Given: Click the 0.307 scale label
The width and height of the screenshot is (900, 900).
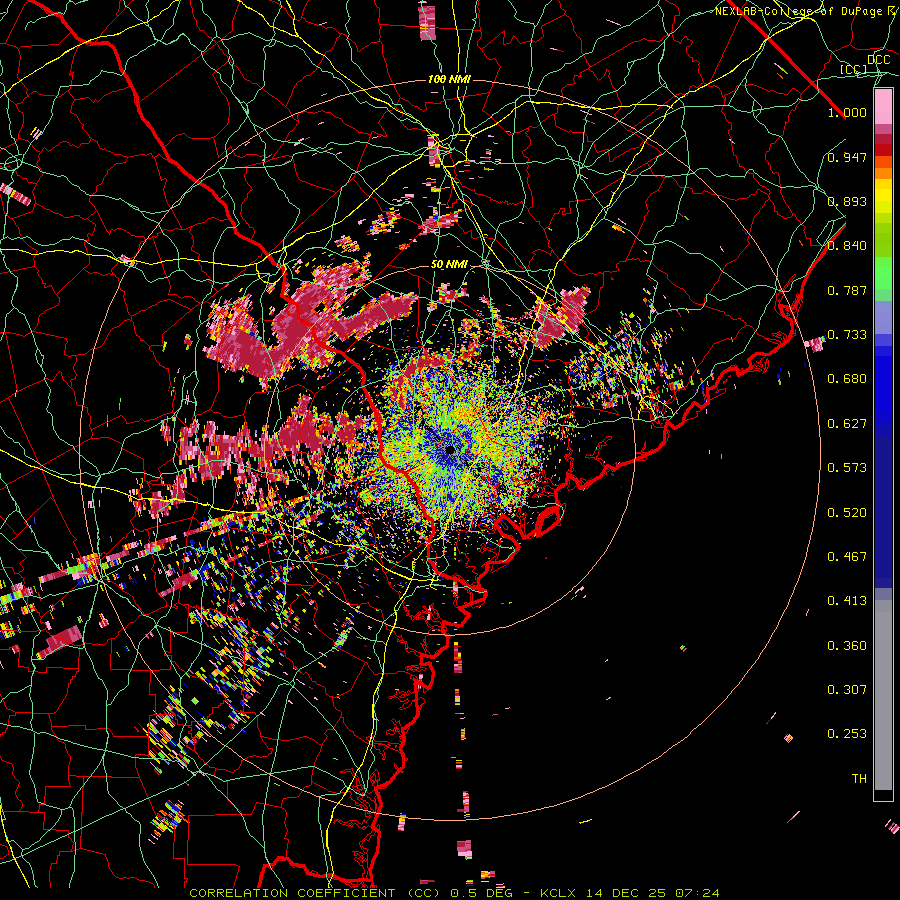Looking at the screenshot, I should point(847,690).
